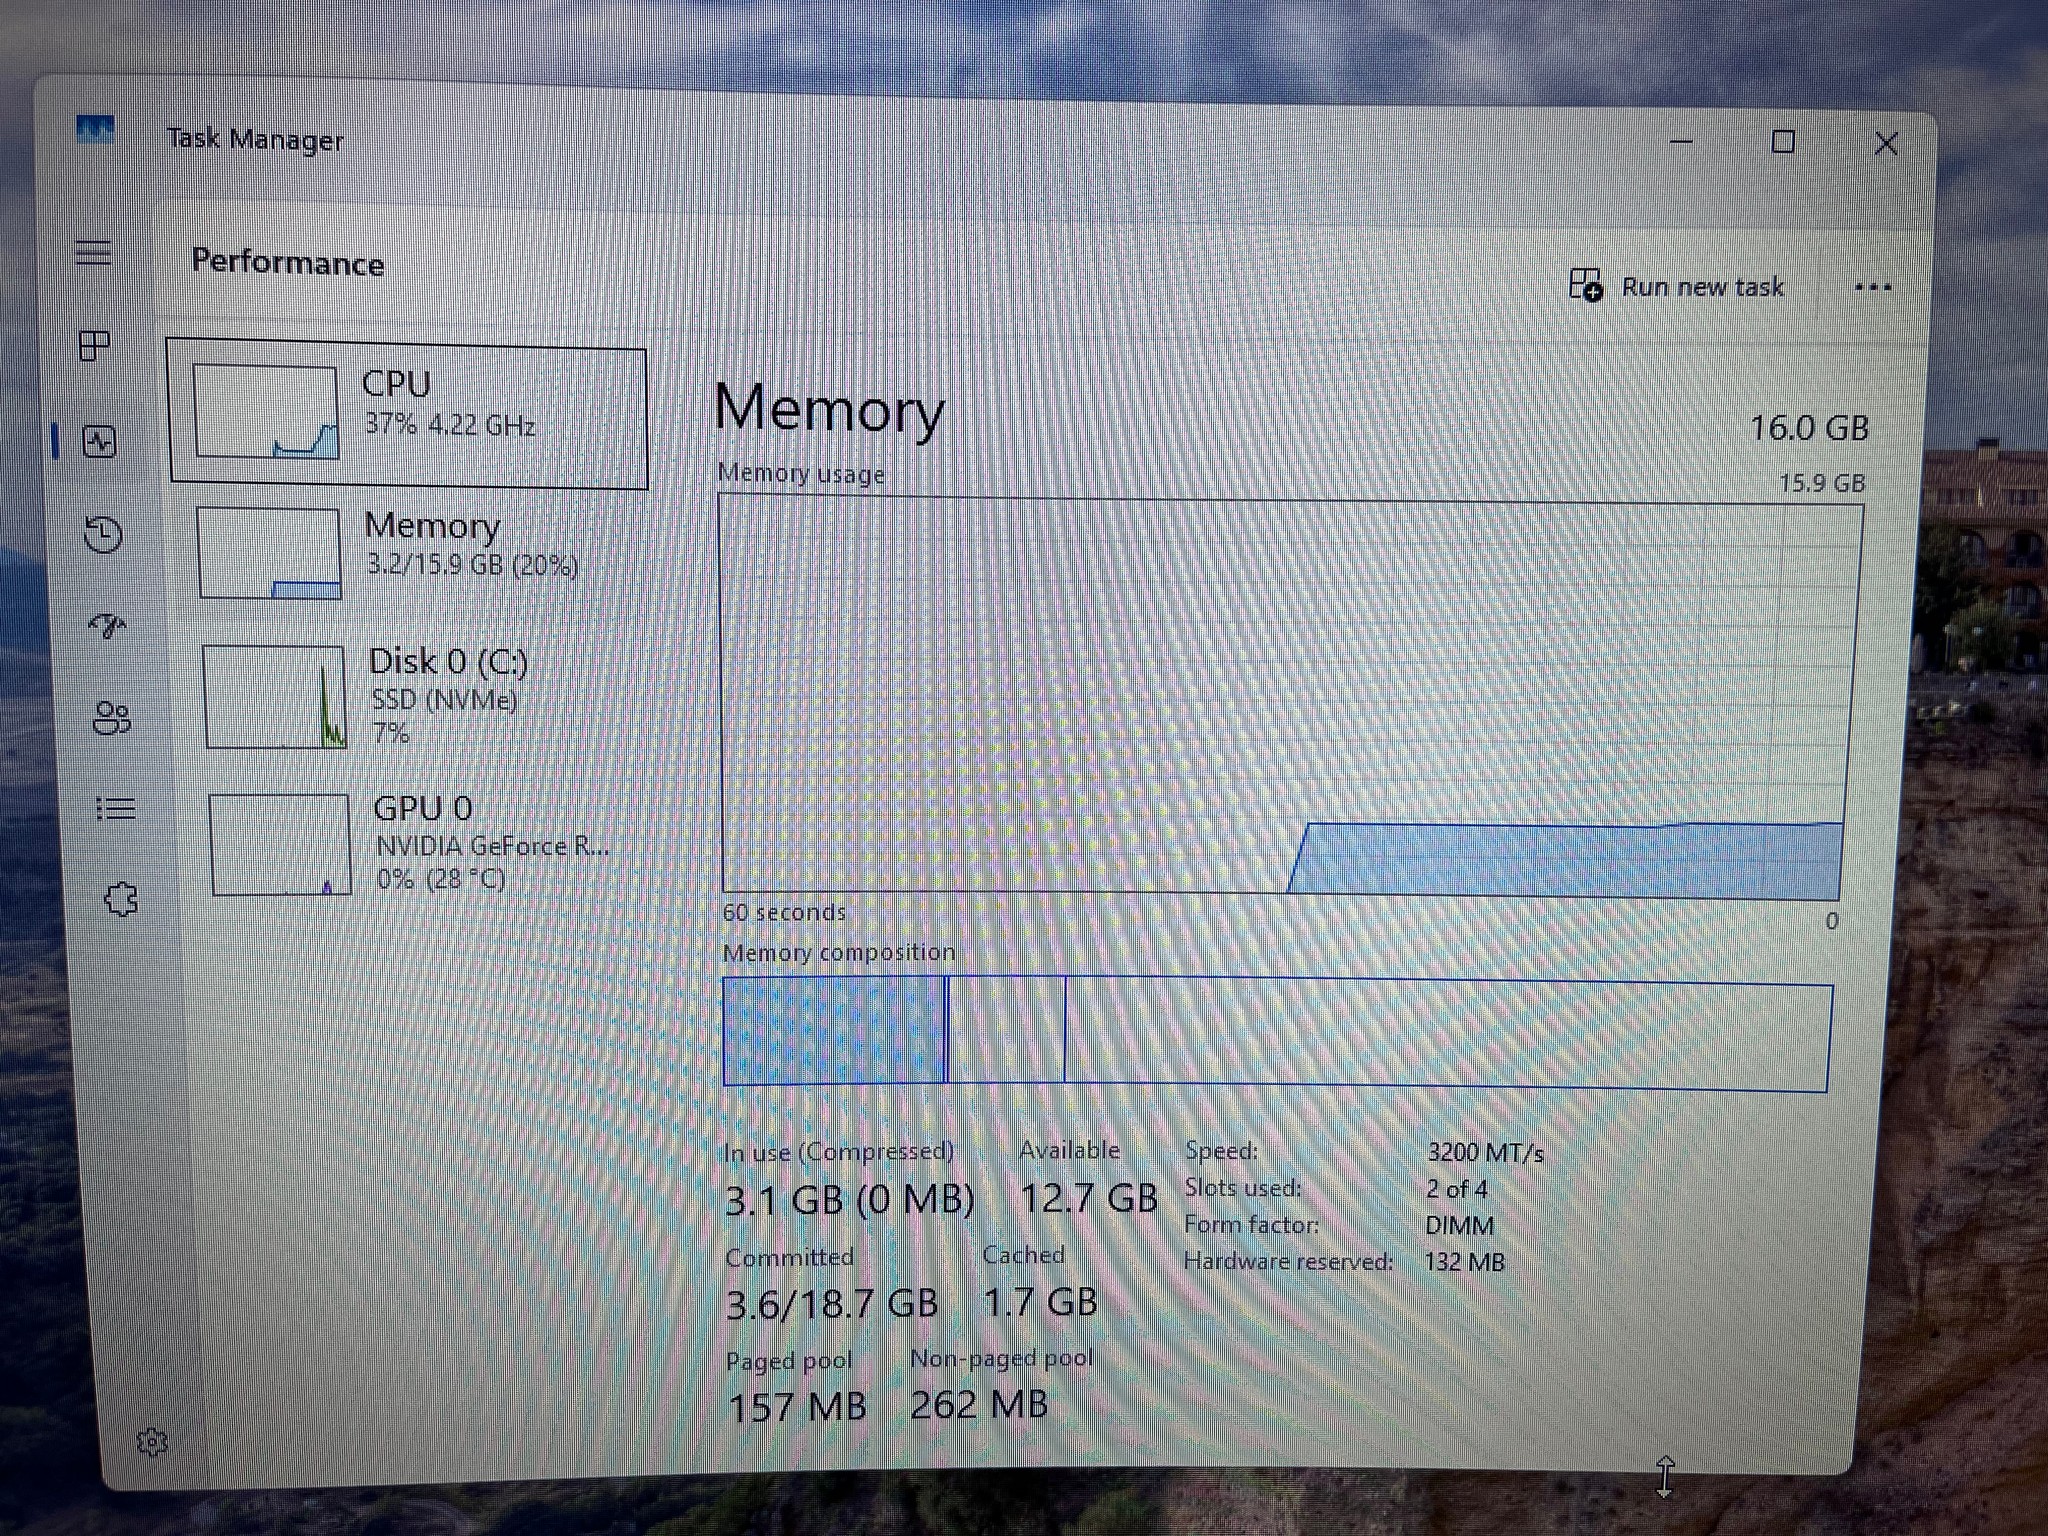Minimize the Task Manager window
The height and width of the screenshot is (1536, 2048).
(x=1682, y=141)
